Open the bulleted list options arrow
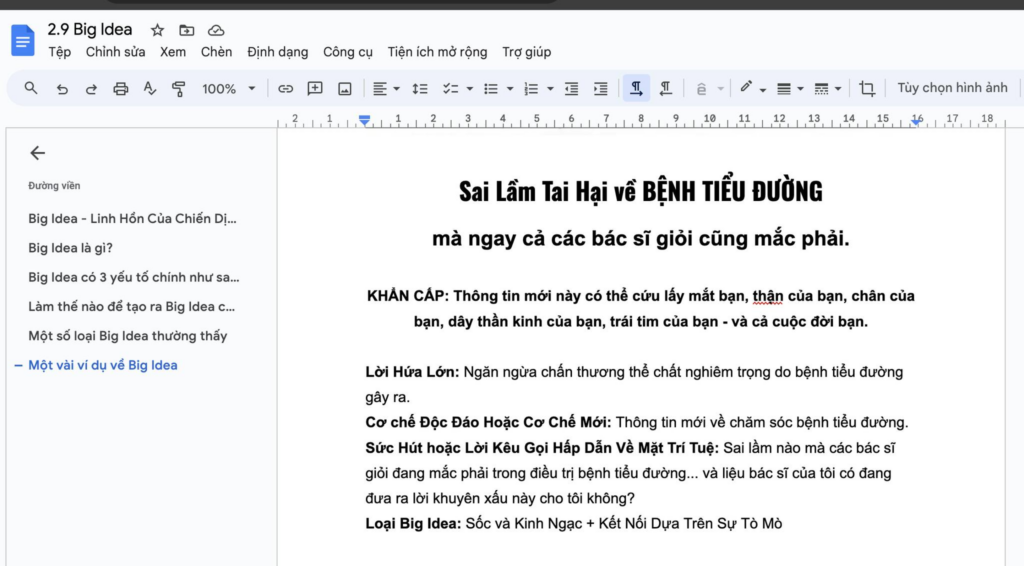 (x=510, y=89)
